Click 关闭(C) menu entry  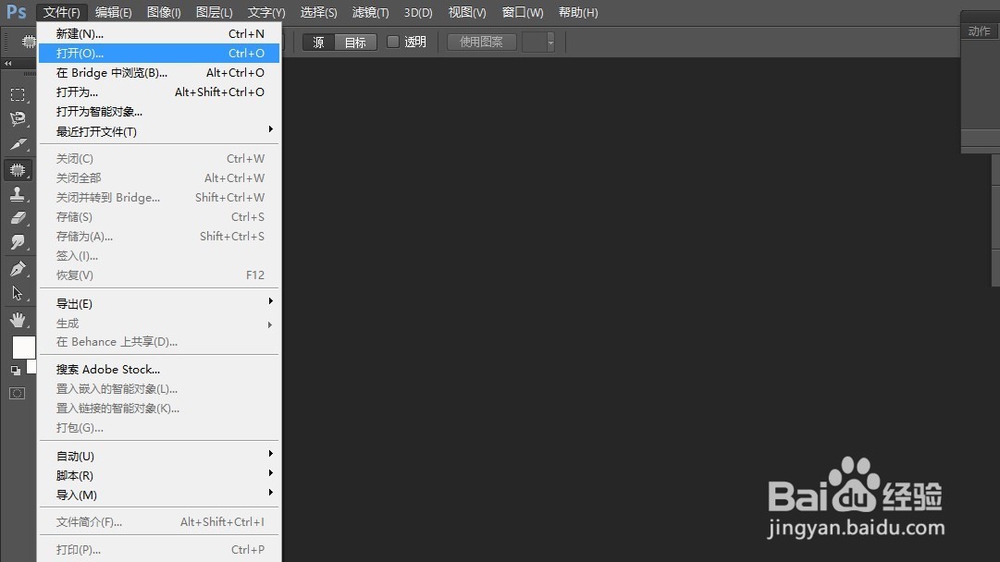click(159, 159)
